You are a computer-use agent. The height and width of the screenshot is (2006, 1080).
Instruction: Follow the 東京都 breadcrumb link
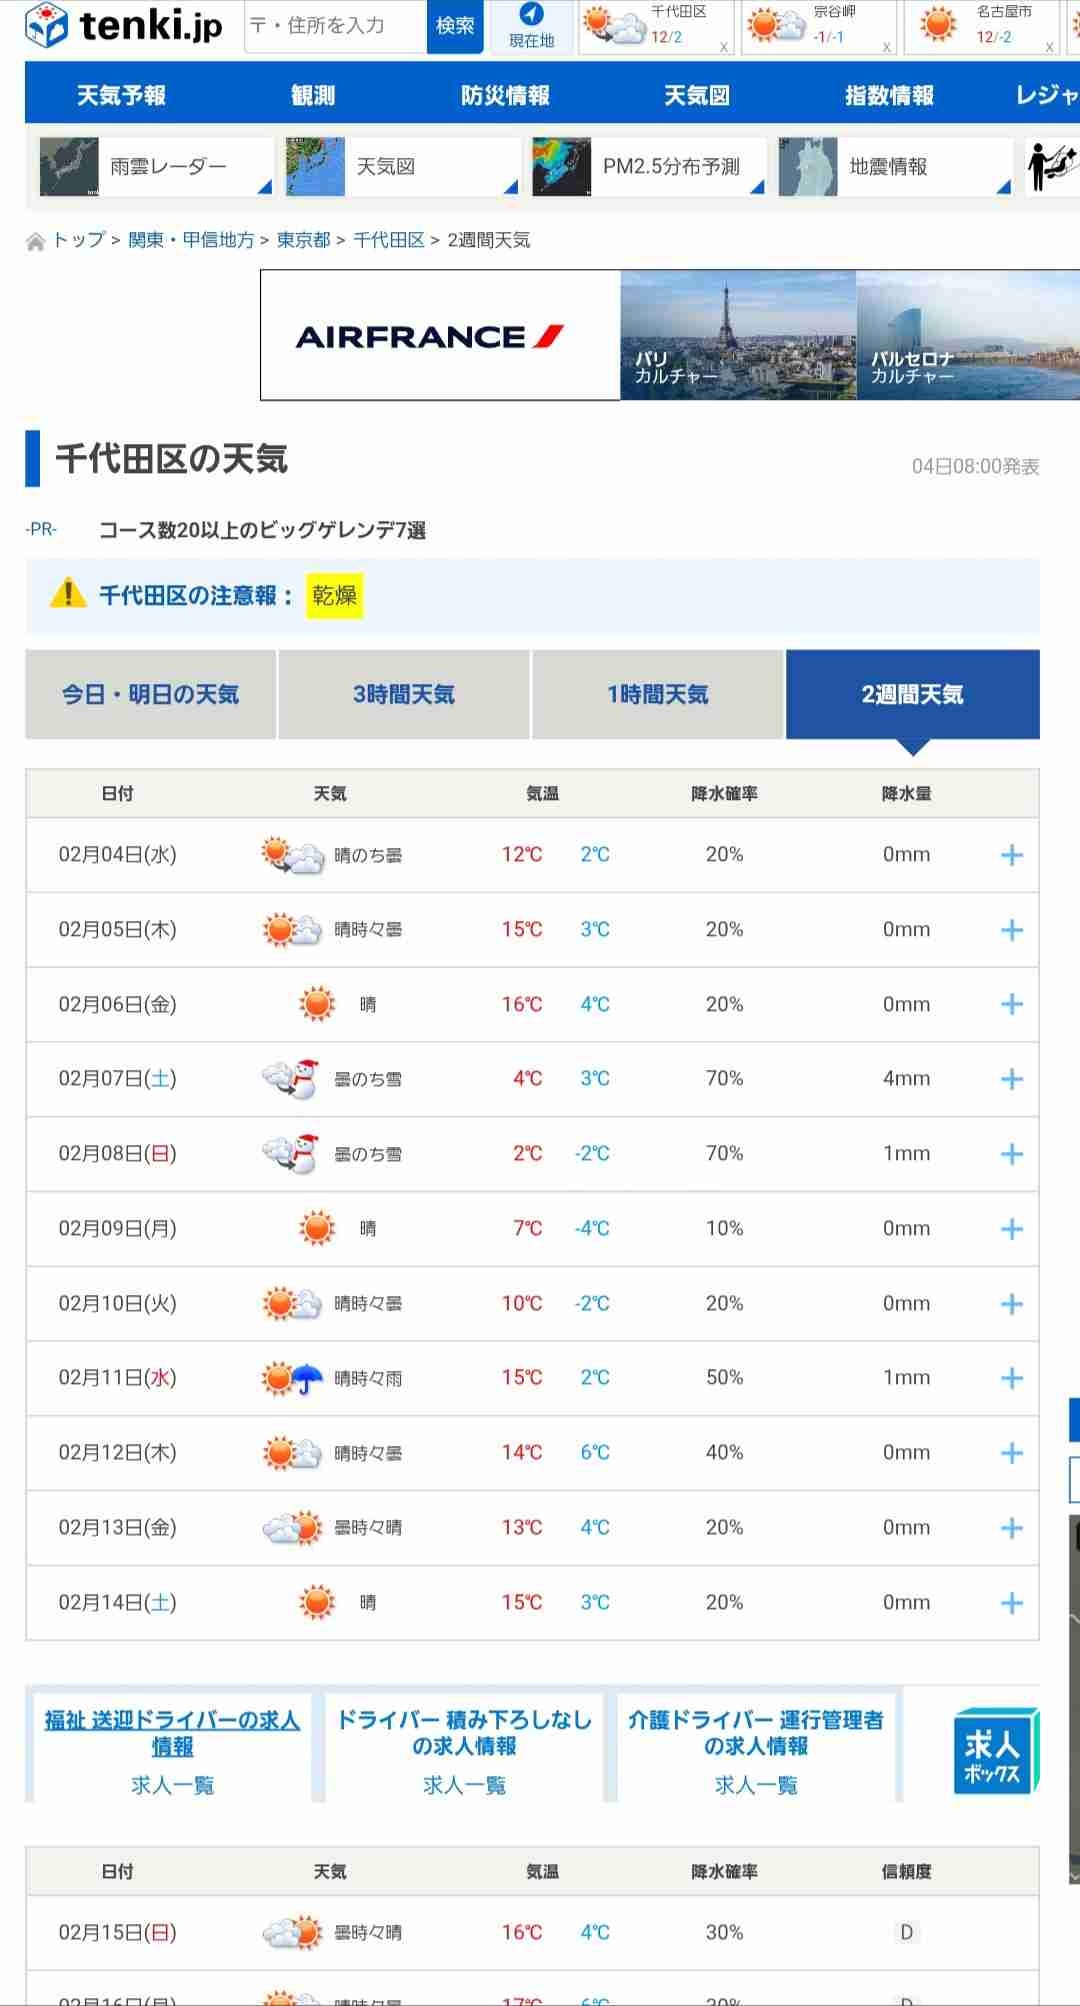303,240
